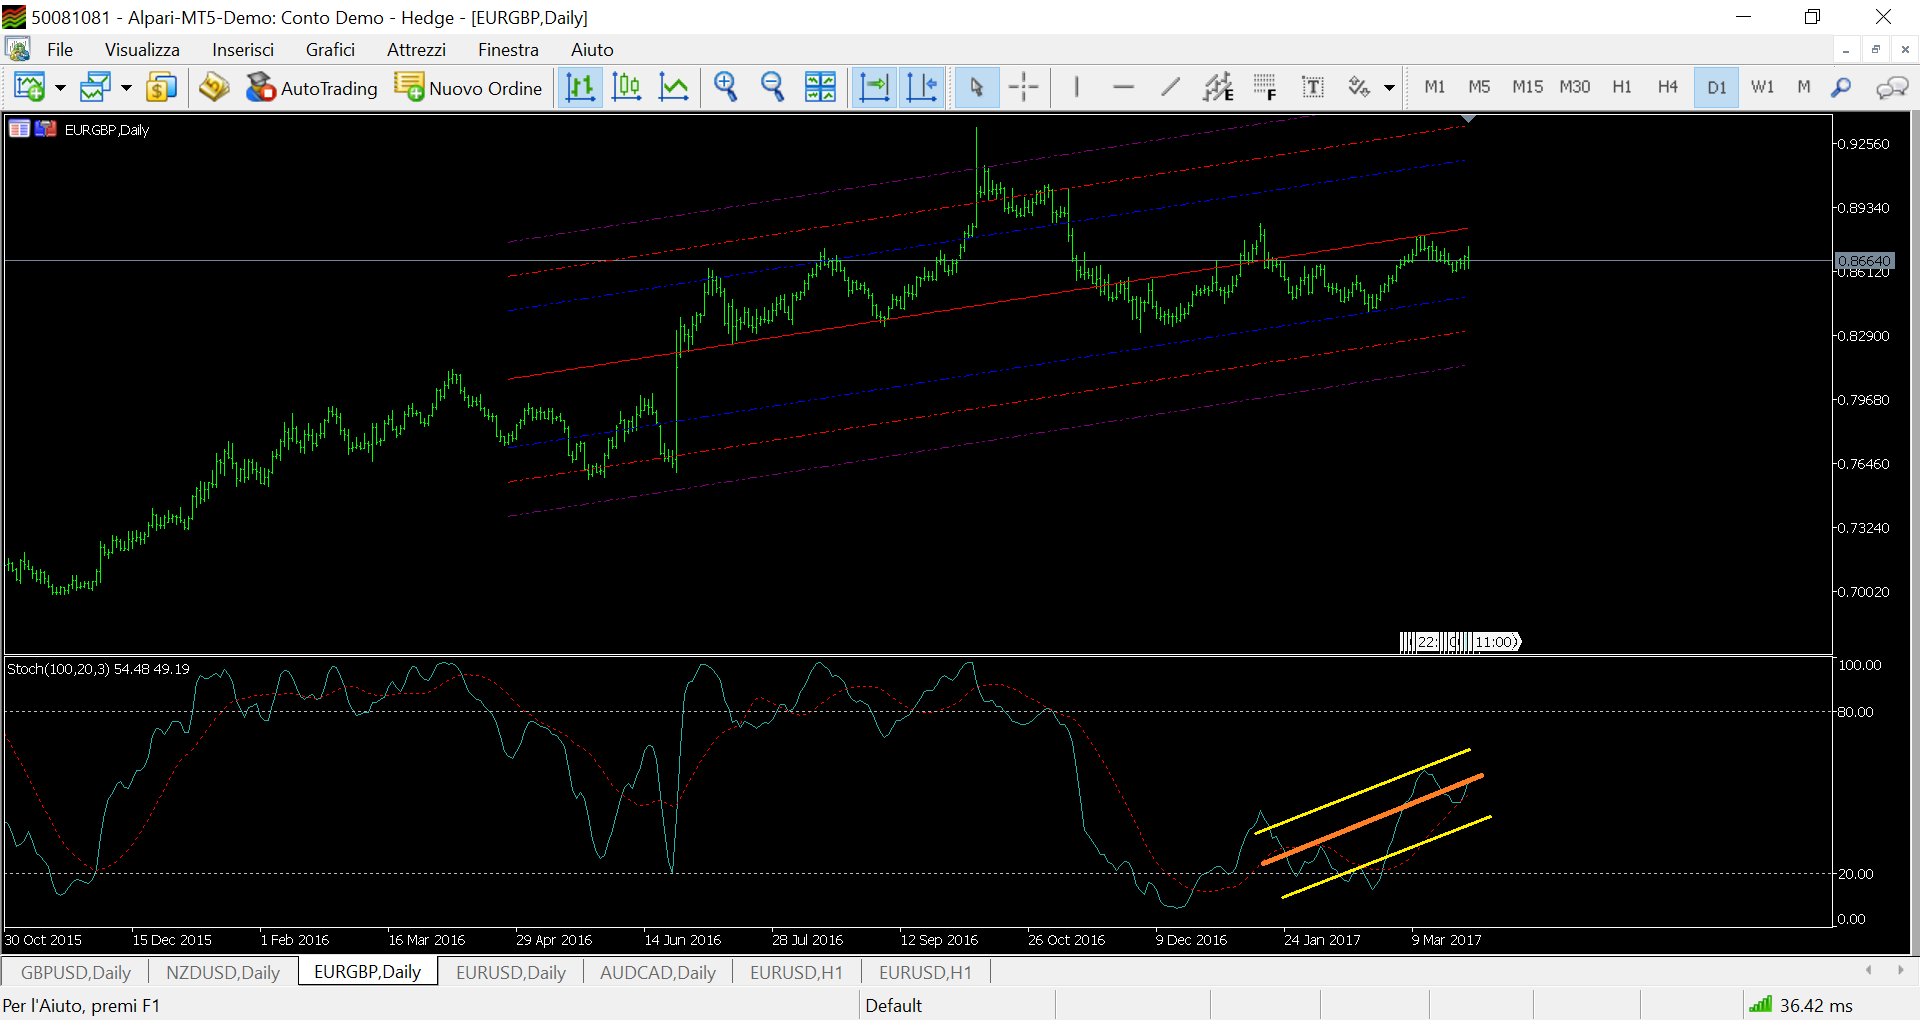The width and height of the screenshot is (1920, 1020).
Task: Open the graphic objects dropdown arrow
Action: pyautogui.click(x=1389, y=88)
